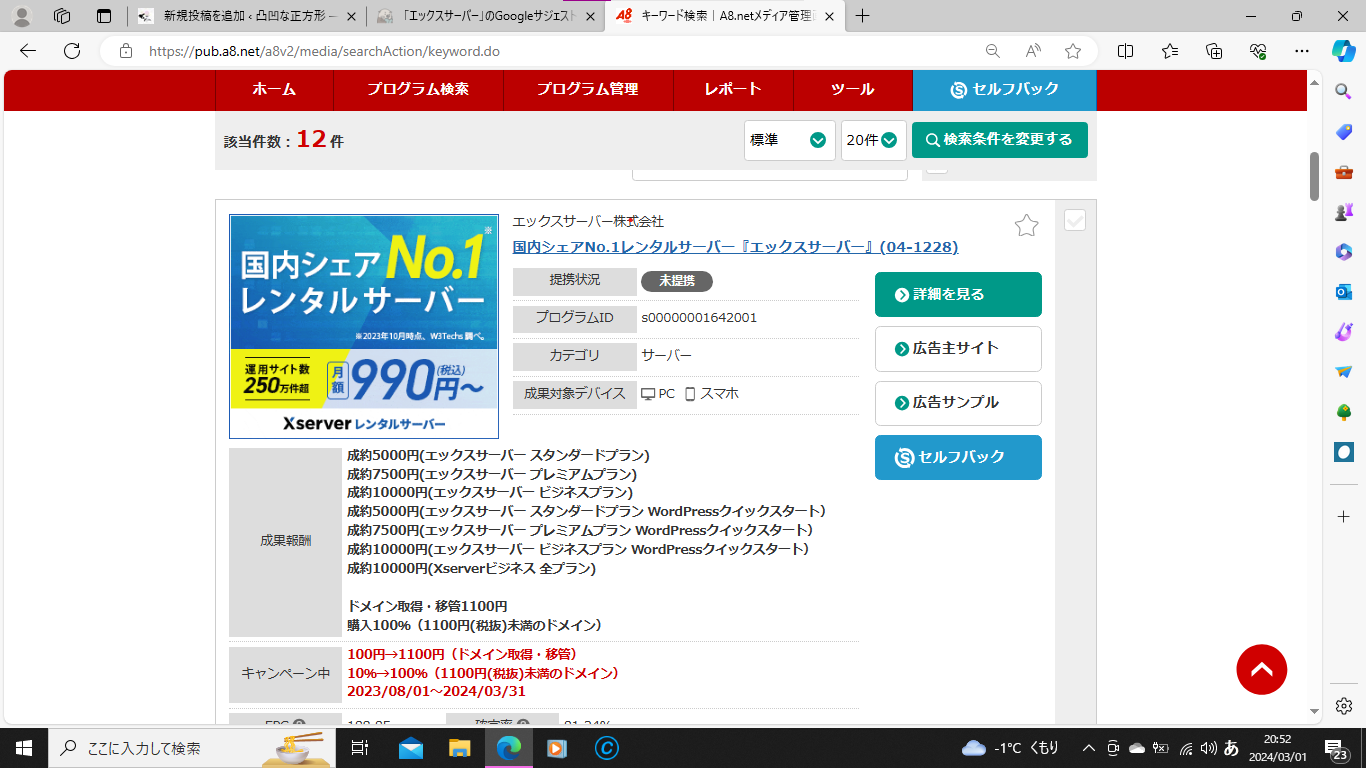Open the プログラム管理 menu
This screenshot has height=768, width=1366.
[x=587, y=89]
